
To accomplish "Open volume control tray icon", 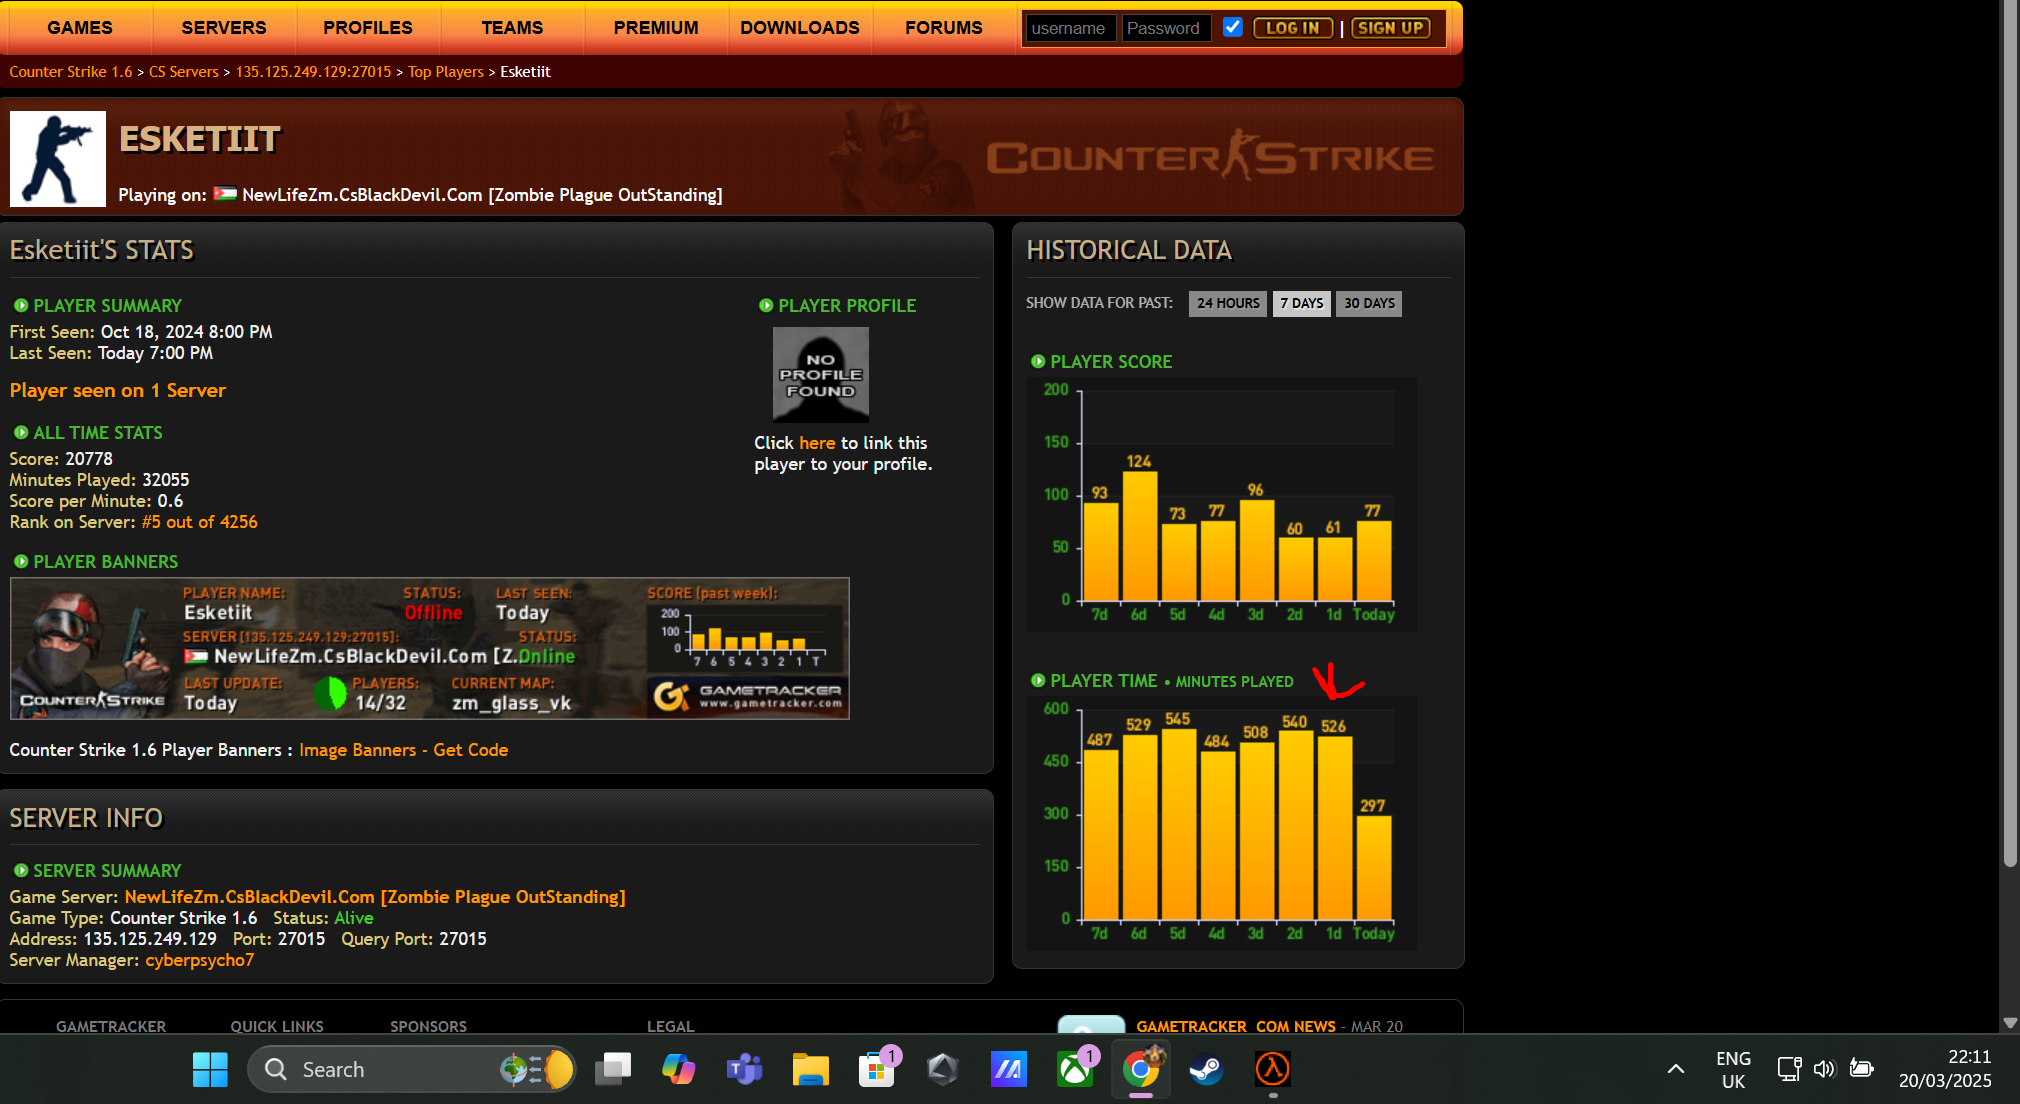I will (1824, 1069).
